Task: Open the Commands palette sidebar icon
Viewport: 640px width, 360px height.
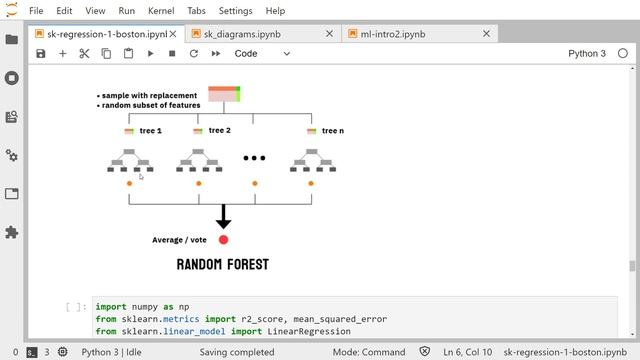Action: click(12, 117)
